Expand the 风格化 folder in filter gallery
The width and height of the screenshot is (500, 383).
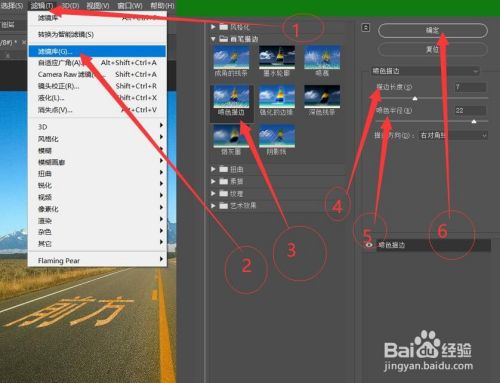click(x=213, y=27)
